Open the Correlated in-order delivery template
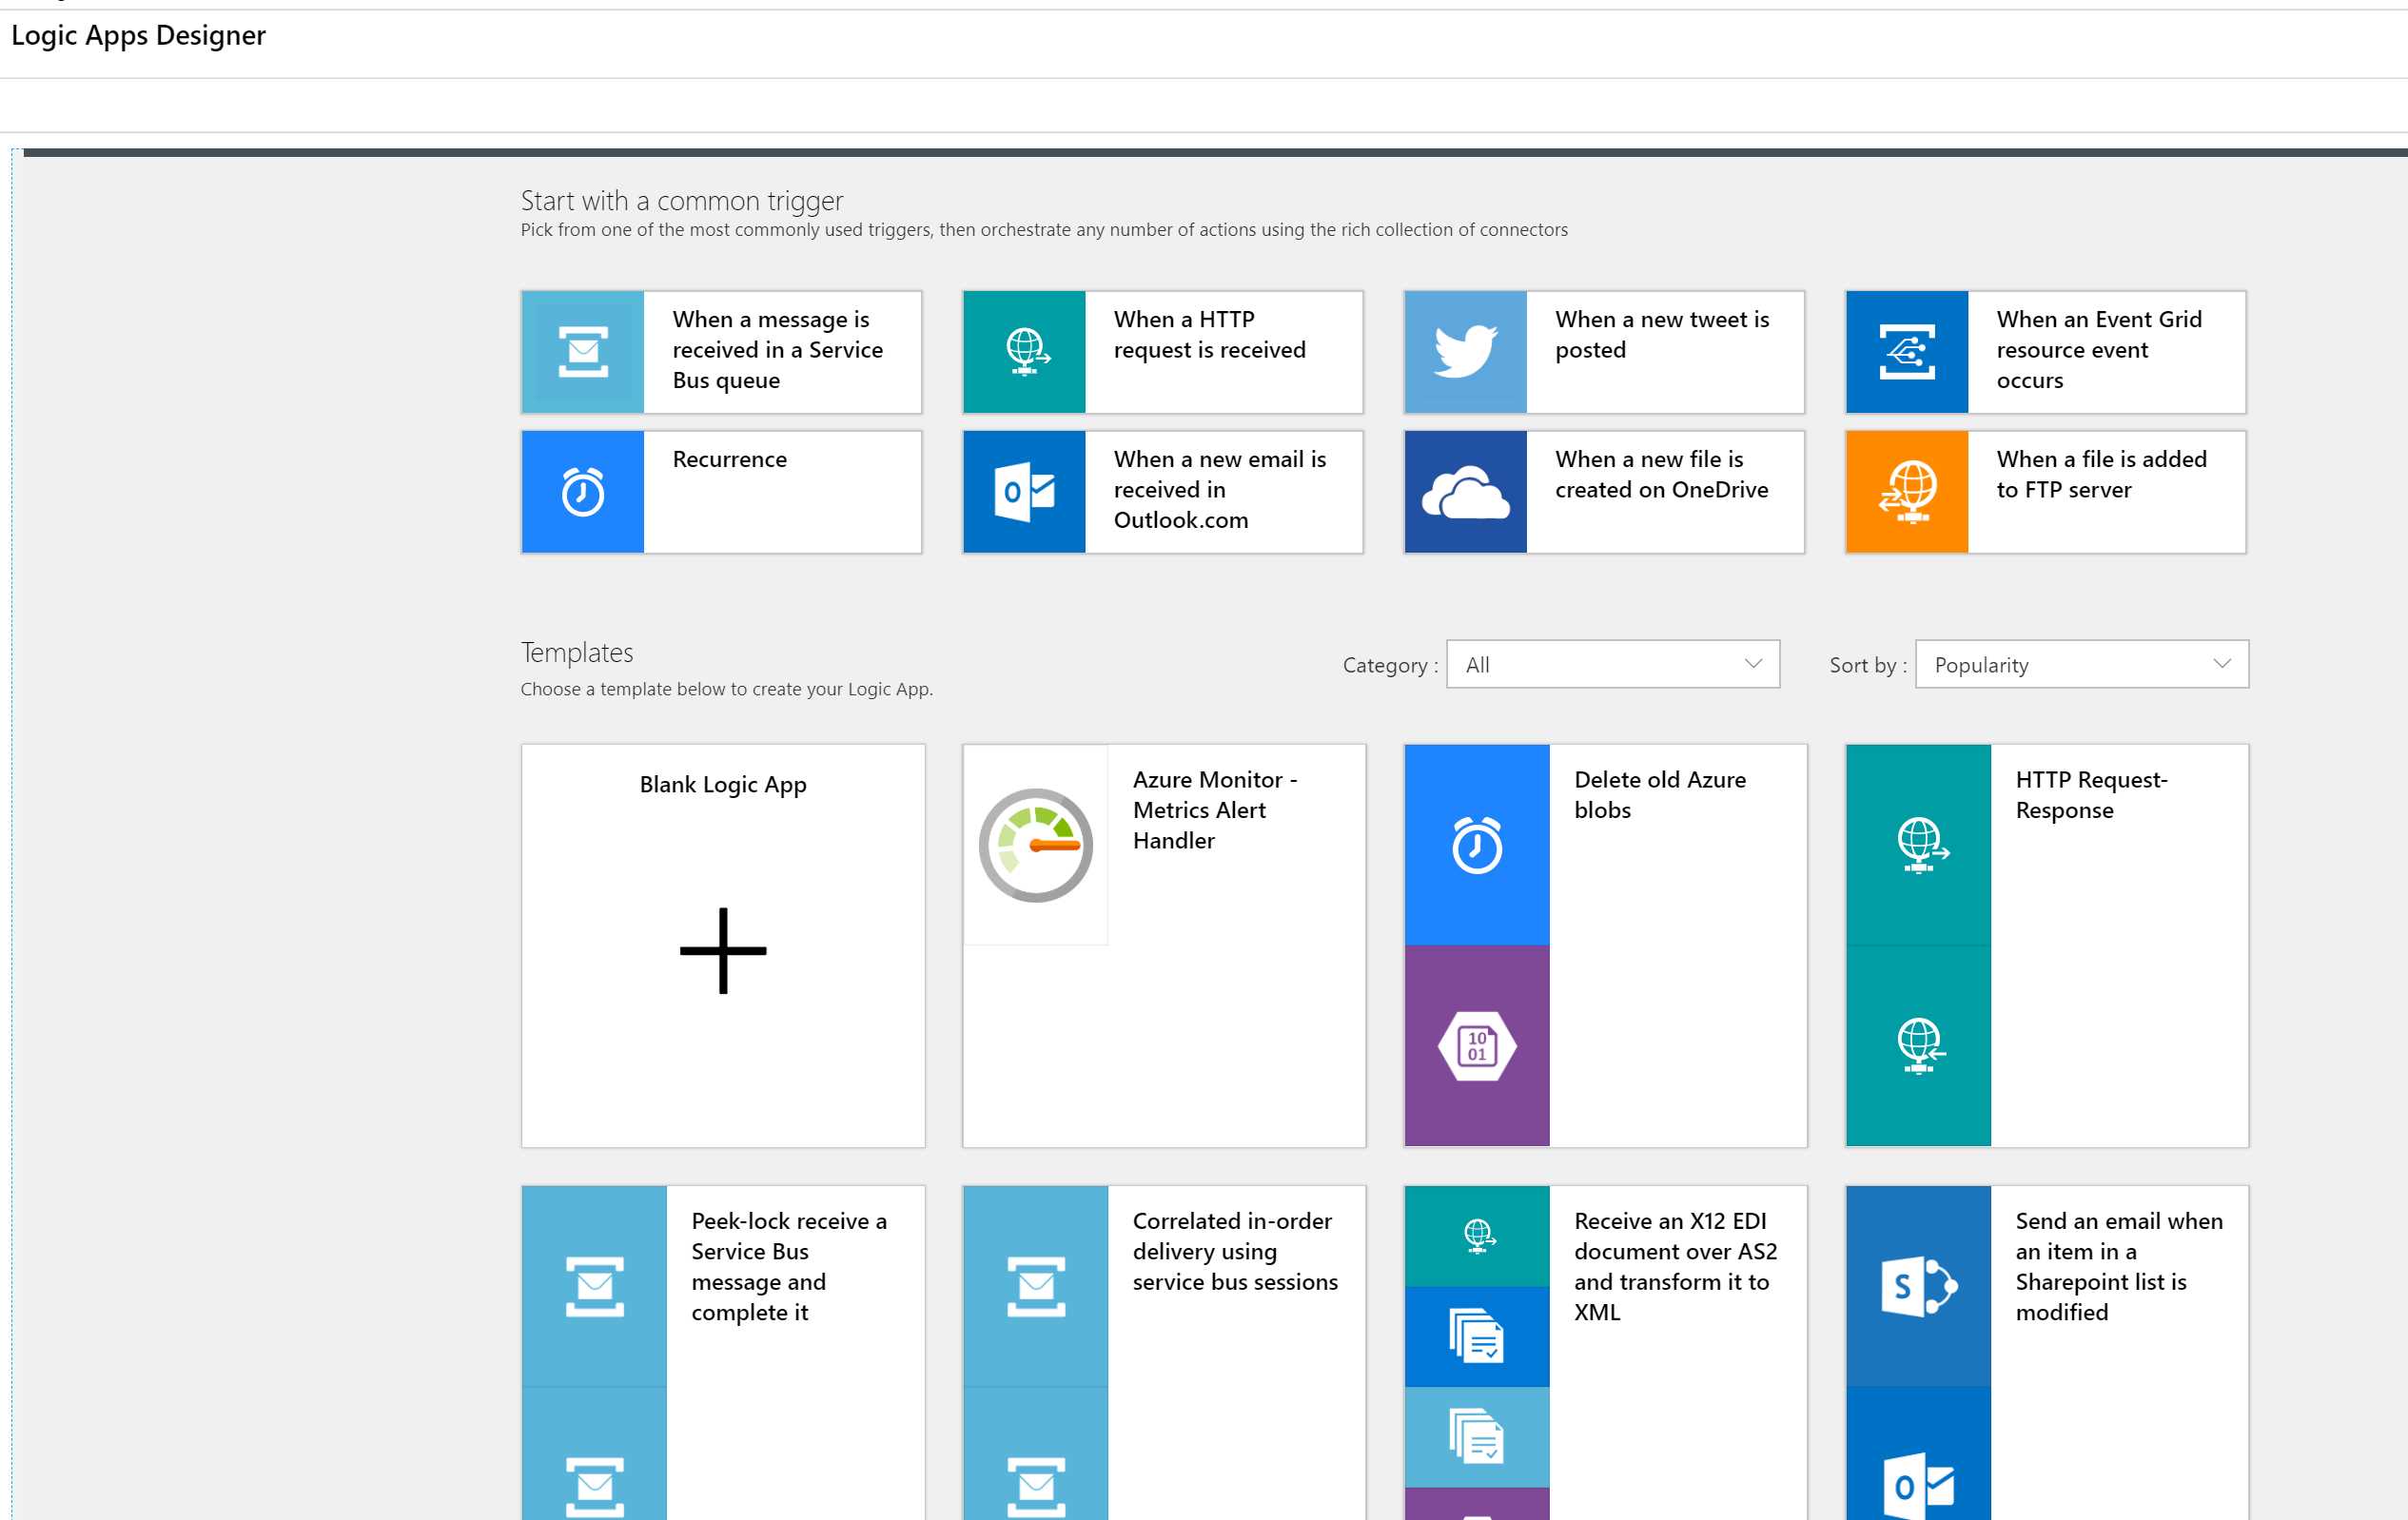Viewport: 2408px width, 1520px height. [x=1163, y=1350]
